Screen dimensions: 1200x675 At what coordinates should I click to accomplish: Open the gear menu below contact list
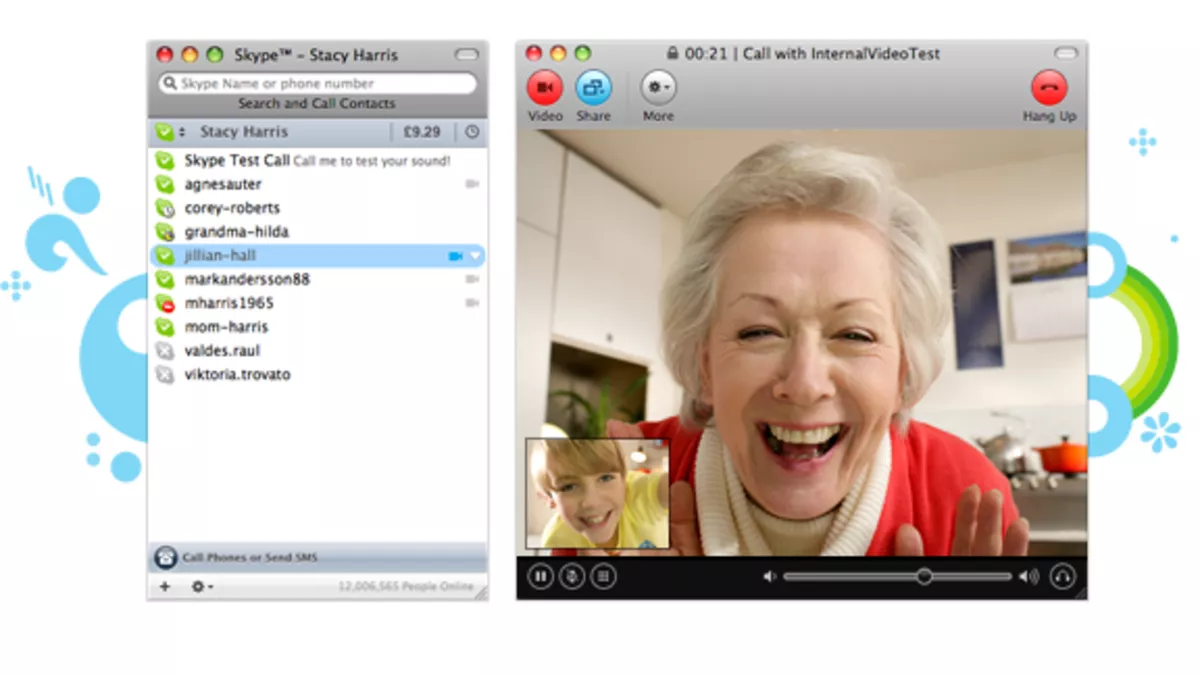(x=201, y=586)
